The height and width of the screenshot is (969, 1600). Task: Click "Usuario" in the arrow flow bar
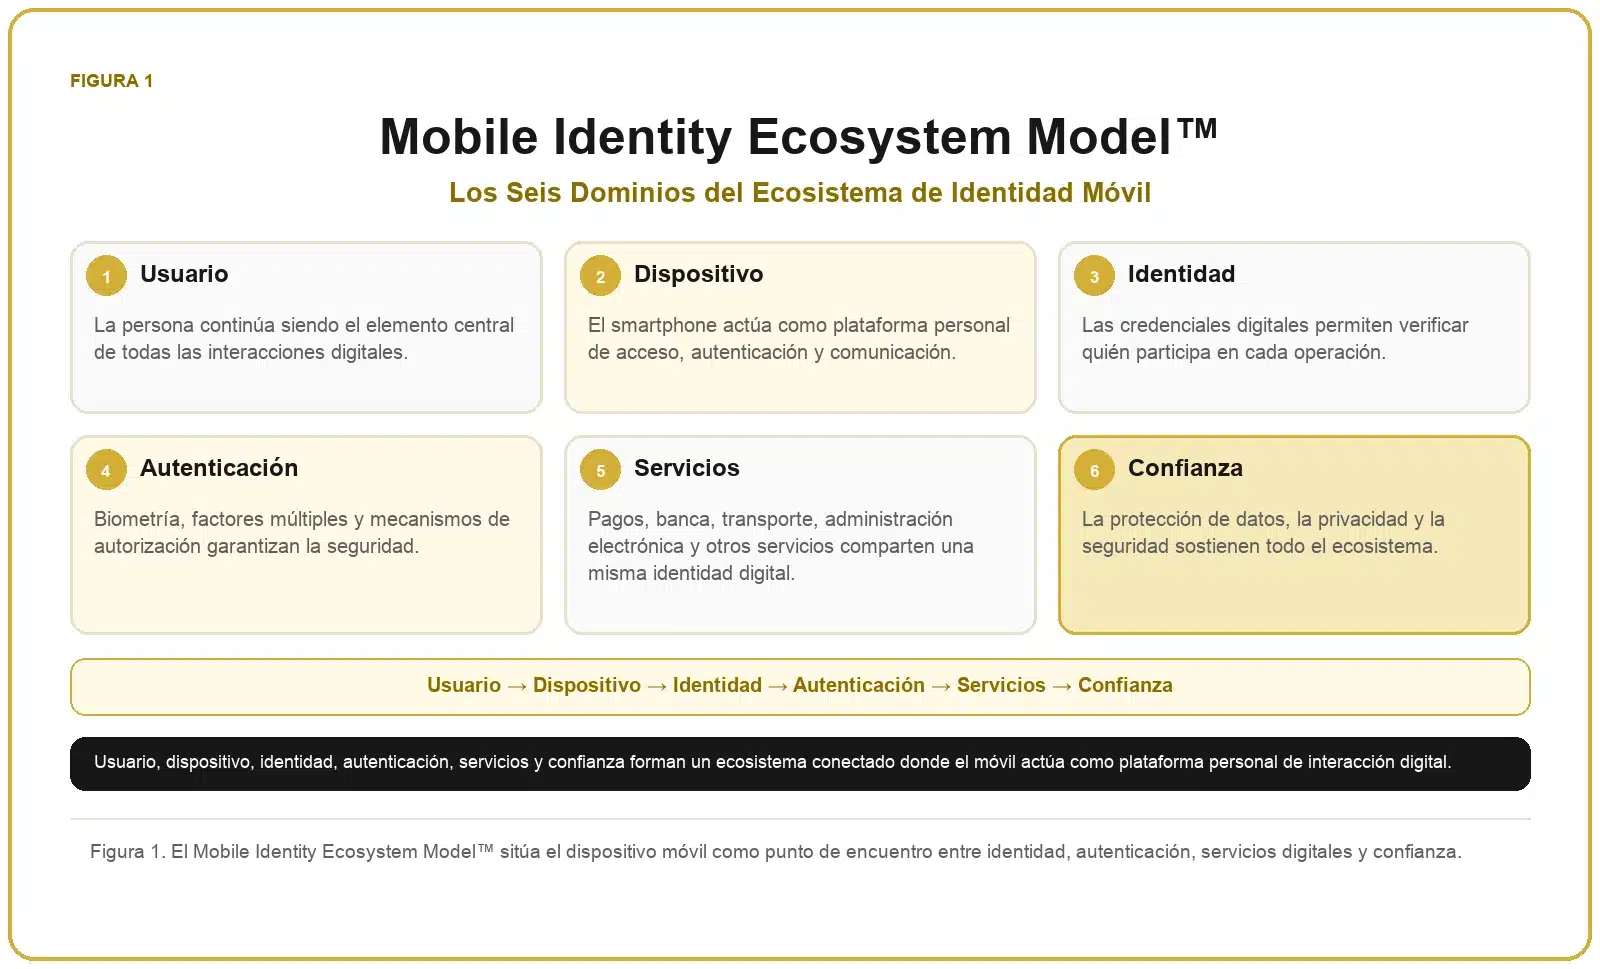click(464, 685)
